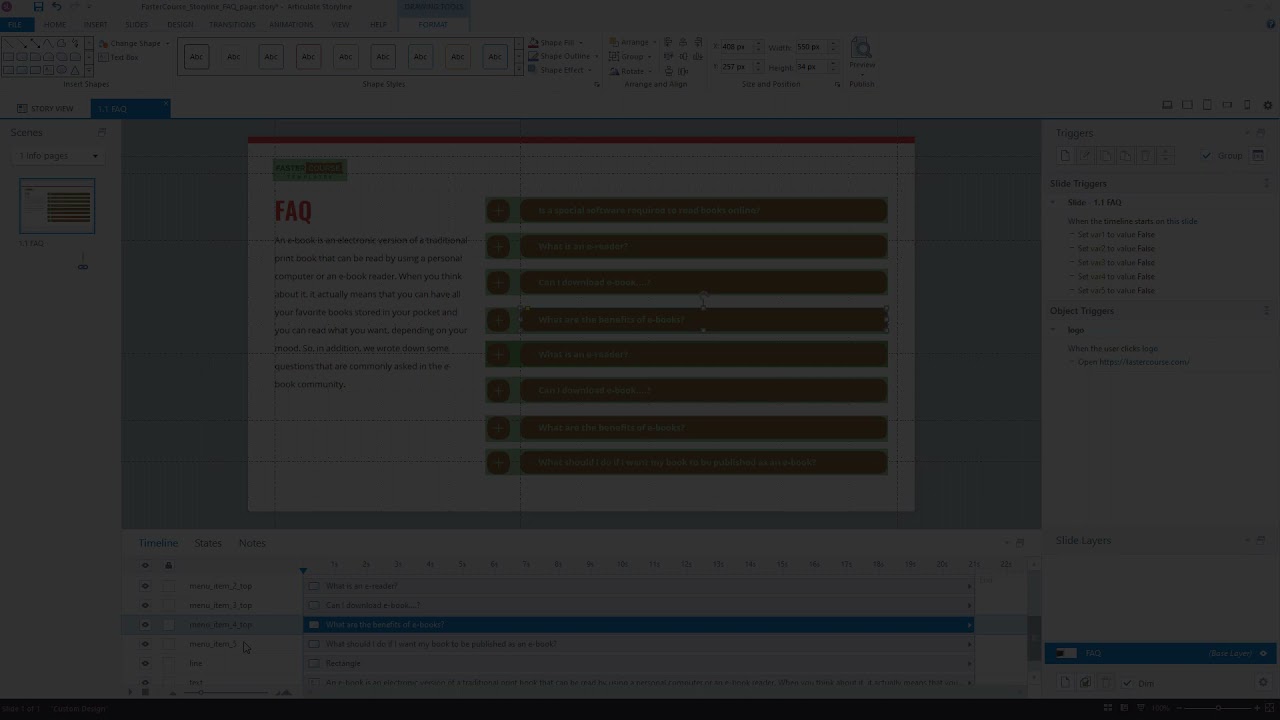
Task: Select the last Abc shape style in the row
Action: (495, 57)
